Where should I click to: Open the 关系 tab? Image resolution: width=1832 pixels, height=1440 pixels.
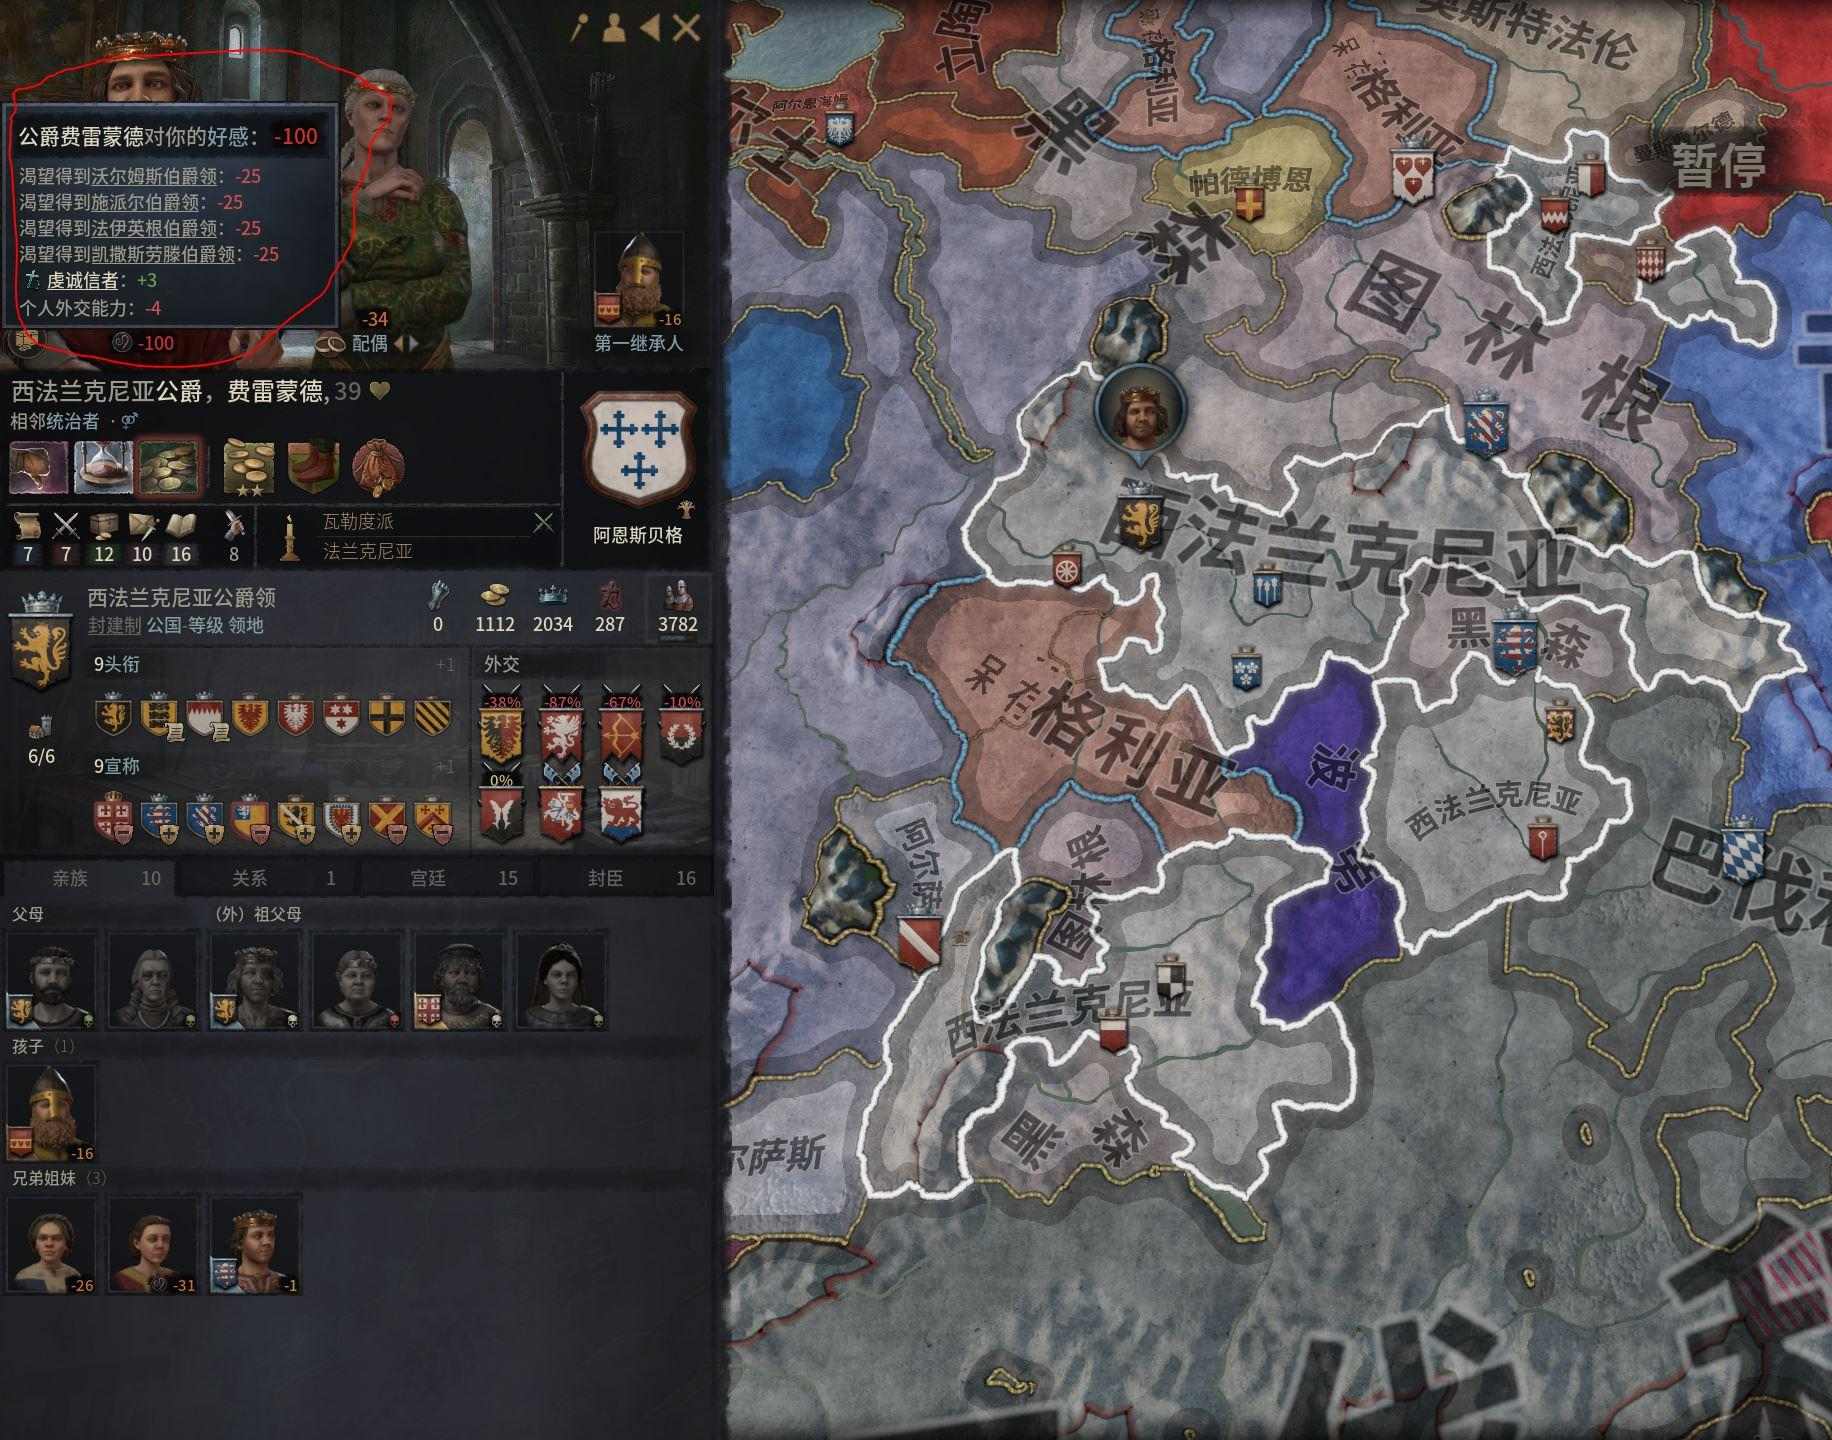point(269,878)
